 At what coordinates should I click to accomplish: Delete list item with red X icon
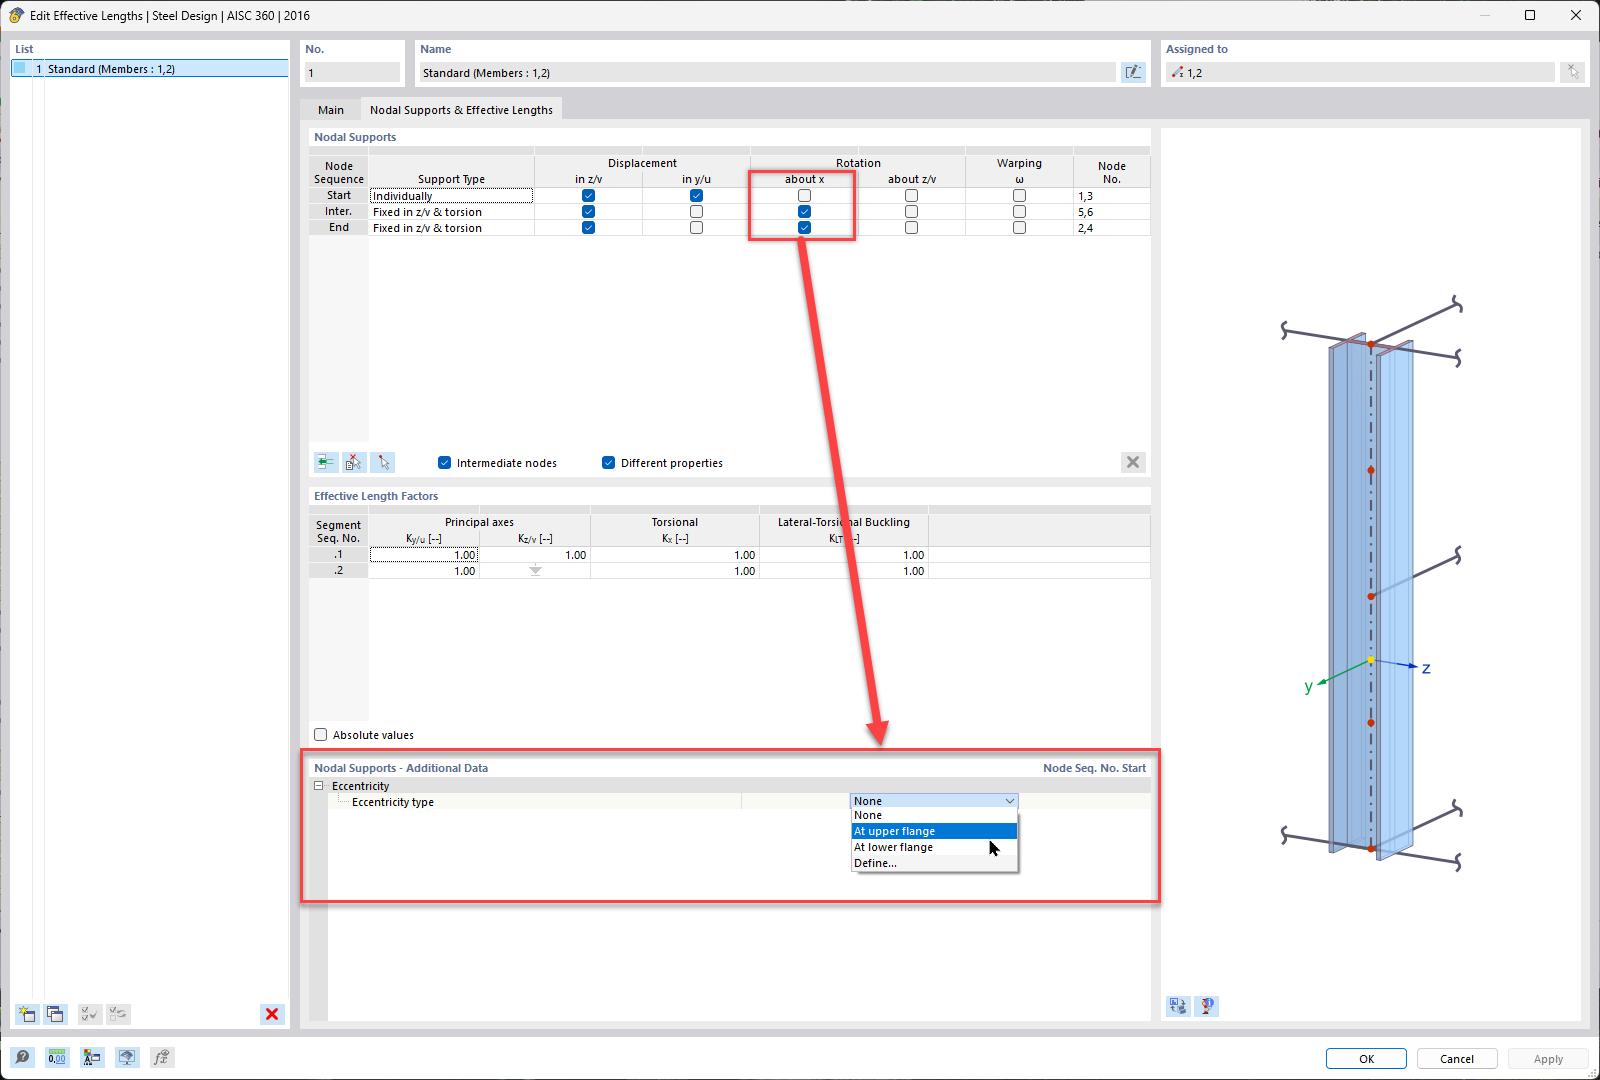[271, 1014]
